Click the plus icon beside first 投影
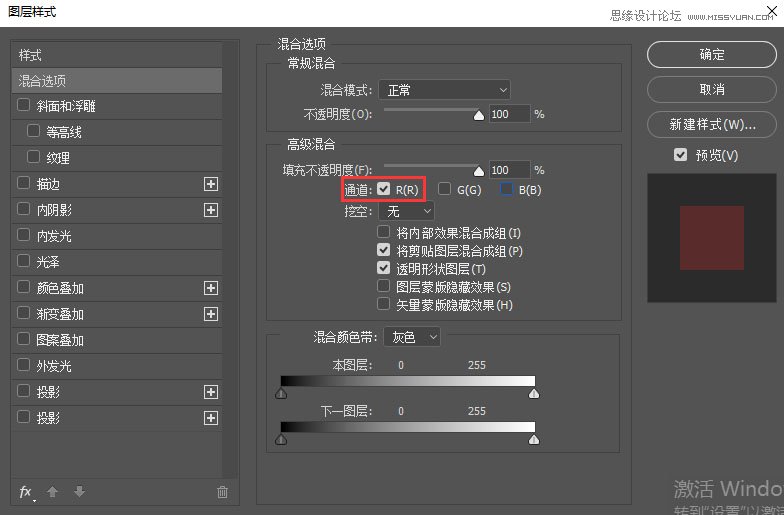The image size is (784, 515). 211,392
